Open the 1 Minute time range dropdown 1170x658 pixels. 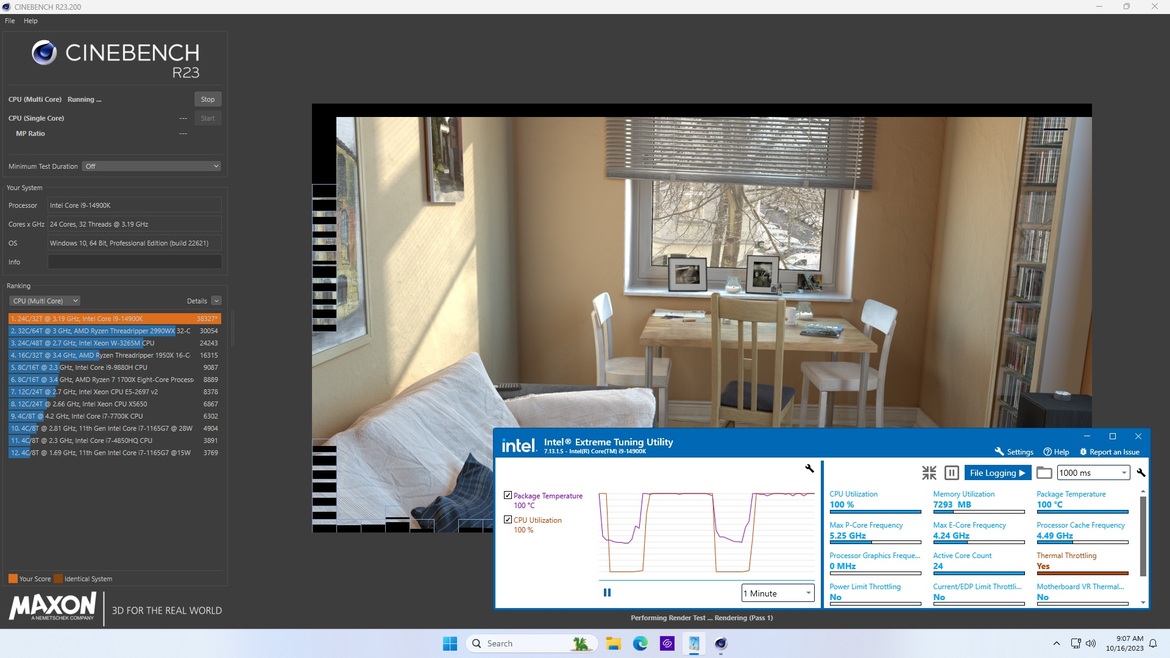pos(777,593)
